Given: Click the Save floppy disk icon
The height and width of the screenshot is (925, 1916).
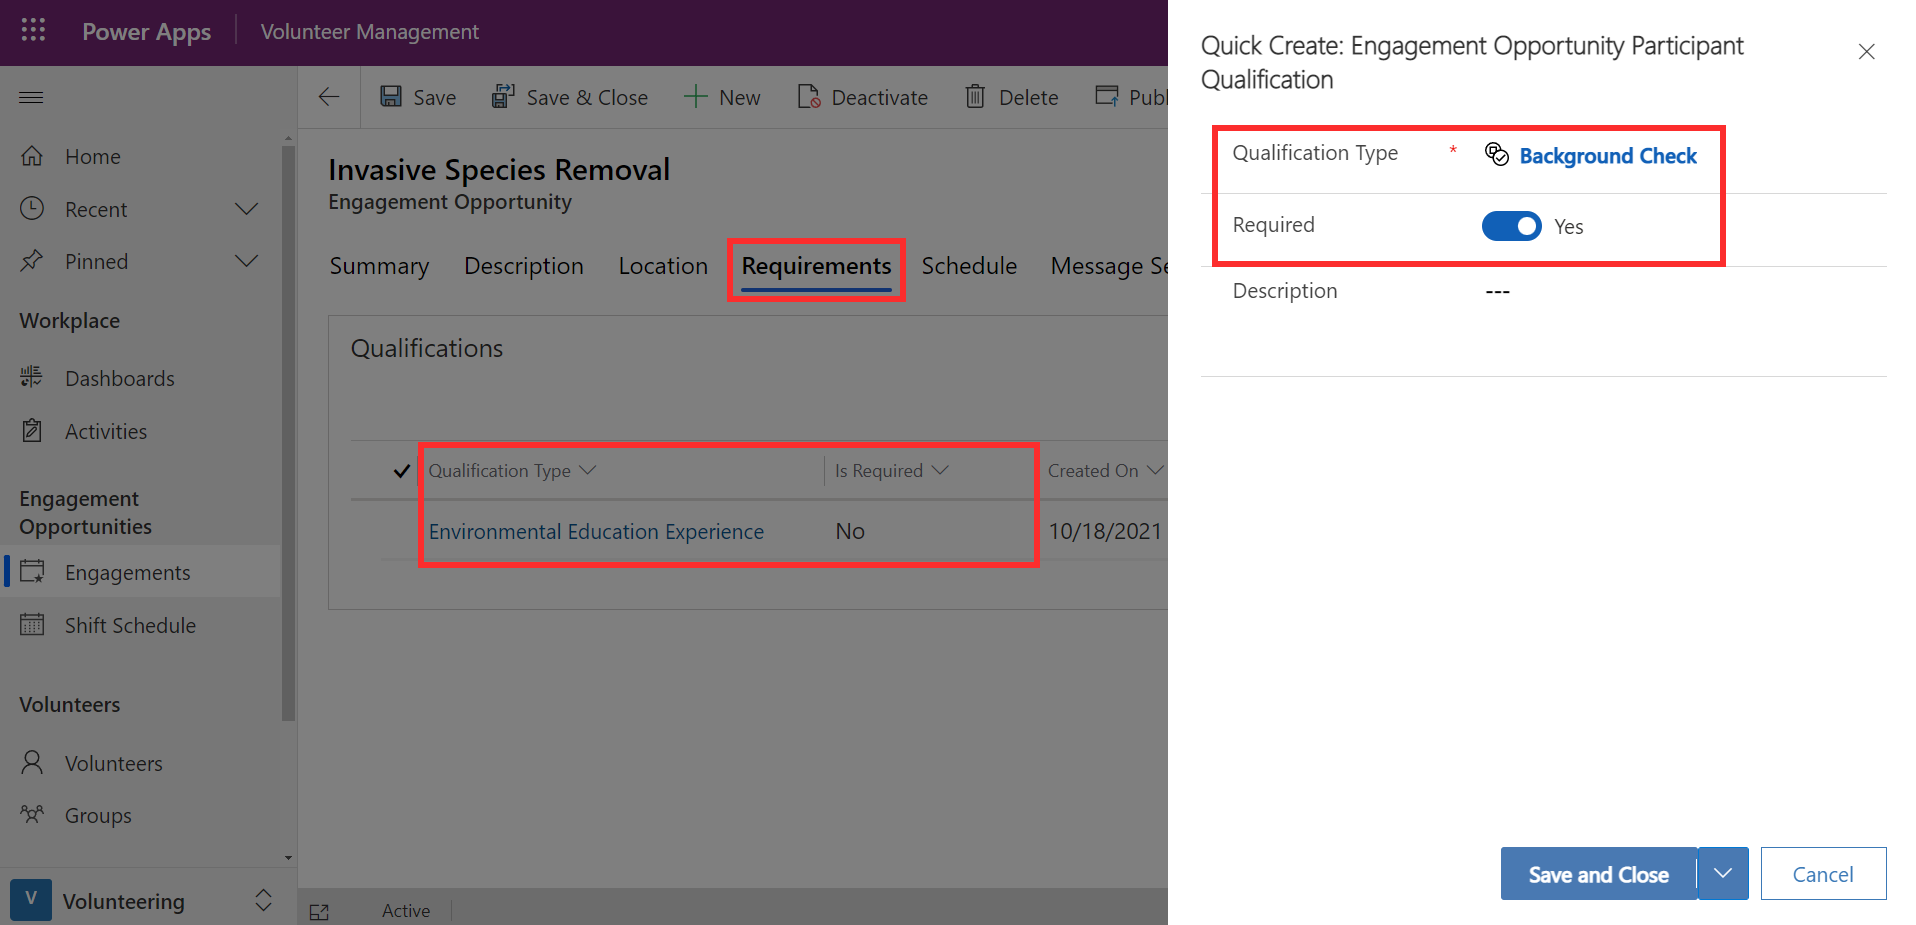Looking at the screenshot, I should click(391, 96).
